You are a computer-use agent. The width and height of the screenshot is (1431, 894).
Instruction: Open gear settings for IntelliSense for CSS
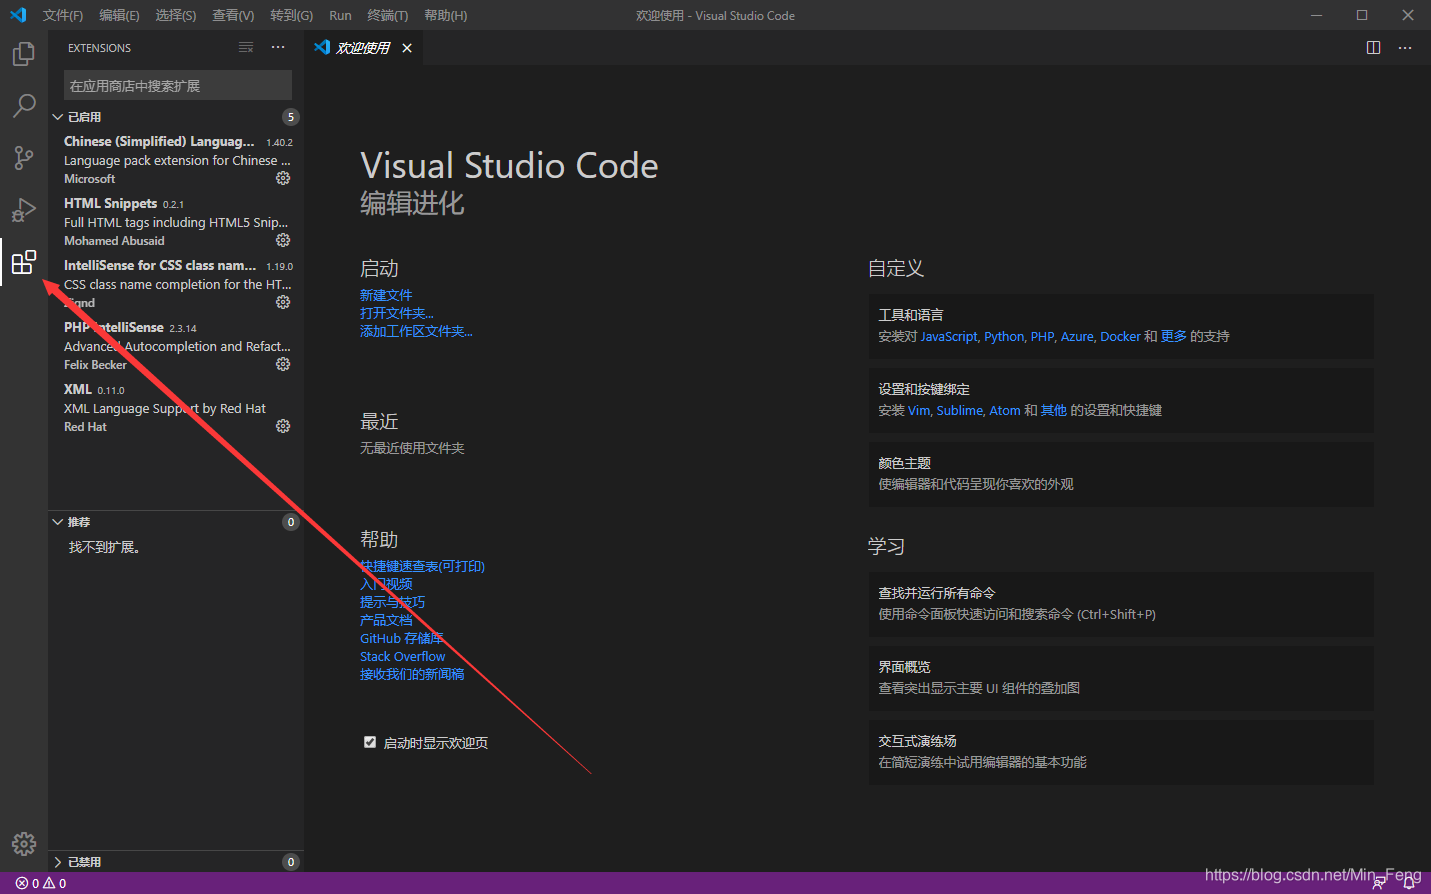[283, 302]
